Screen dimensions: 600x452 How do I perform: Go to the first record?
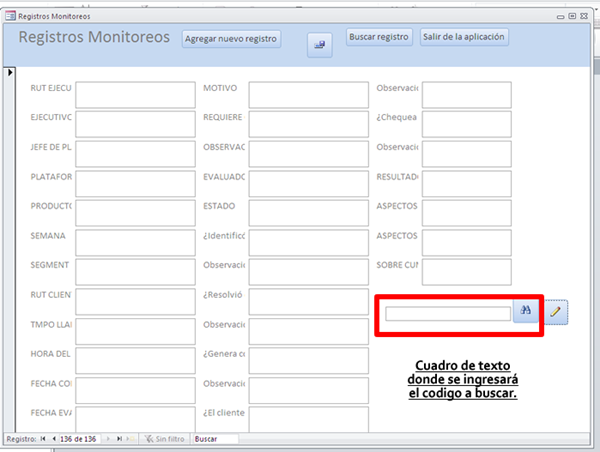[43, 439]
